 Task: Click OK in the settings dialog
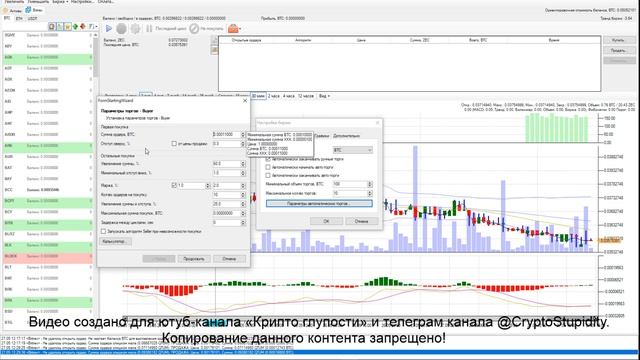tap(326, 221)
